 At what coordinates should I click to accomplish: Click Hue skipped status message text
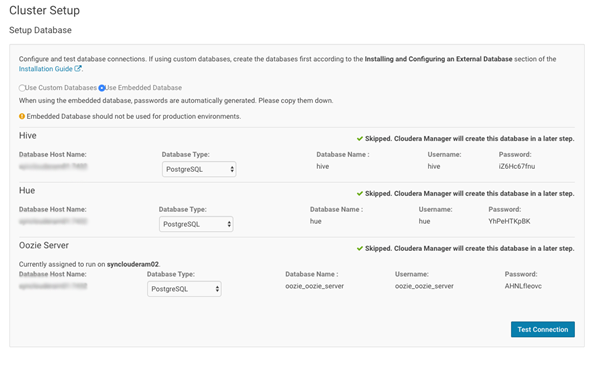470,194
